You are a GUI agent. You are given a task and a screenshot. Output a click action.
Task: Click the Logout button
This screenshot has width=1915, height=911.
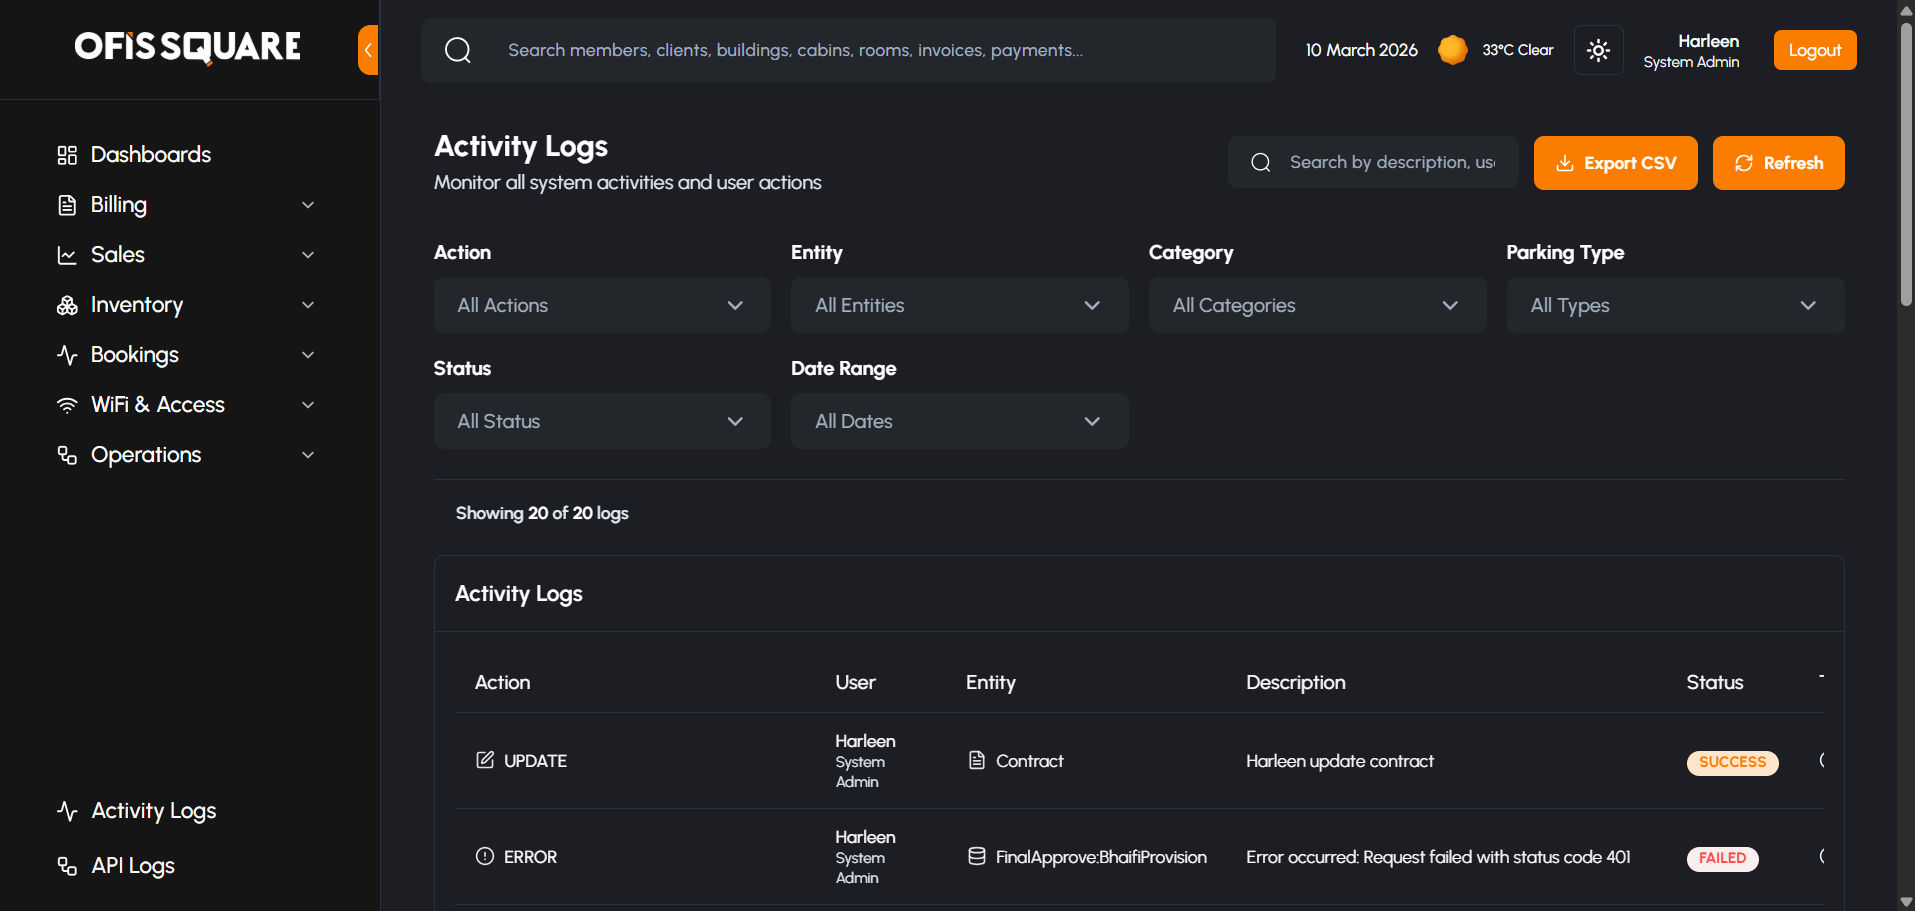coord(1814,50)
